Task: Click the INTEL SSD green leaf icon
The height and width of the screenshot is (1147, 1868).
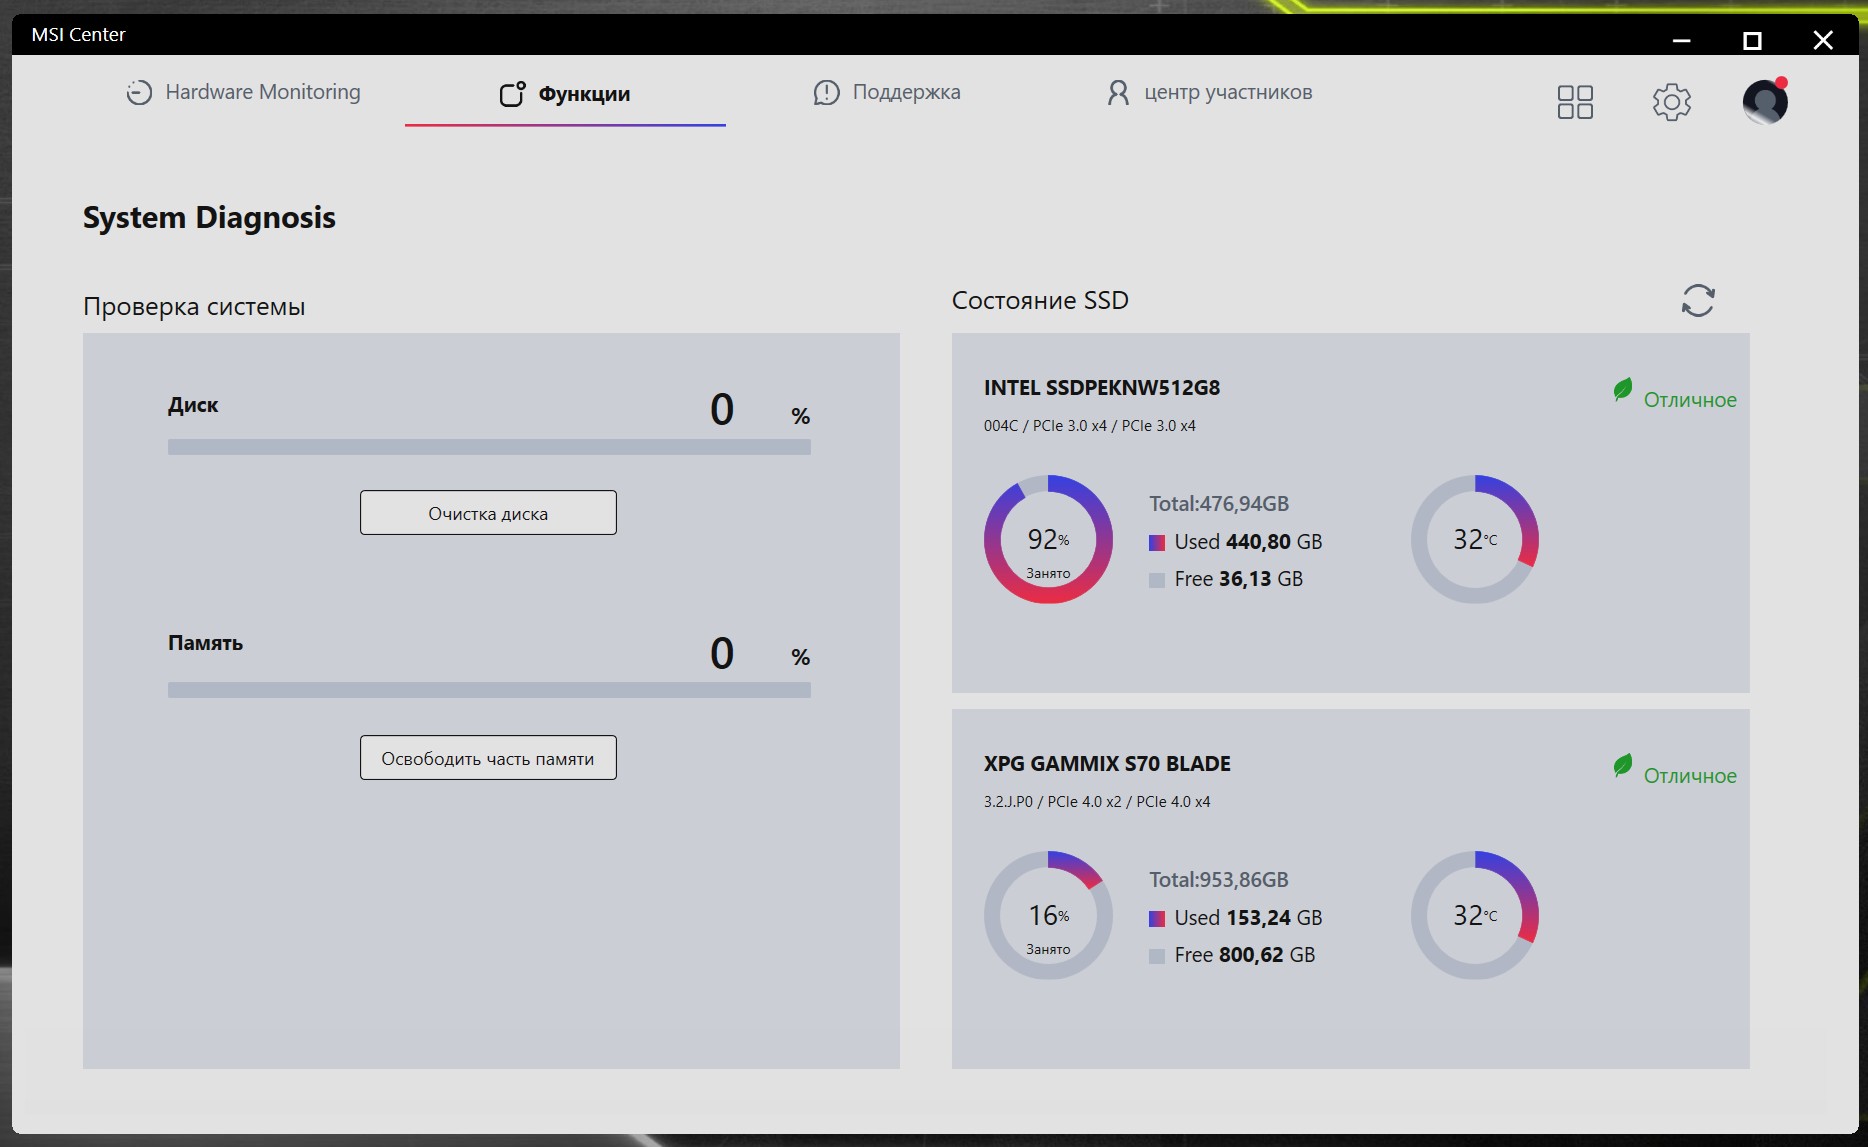Action: coord(1622,390)
